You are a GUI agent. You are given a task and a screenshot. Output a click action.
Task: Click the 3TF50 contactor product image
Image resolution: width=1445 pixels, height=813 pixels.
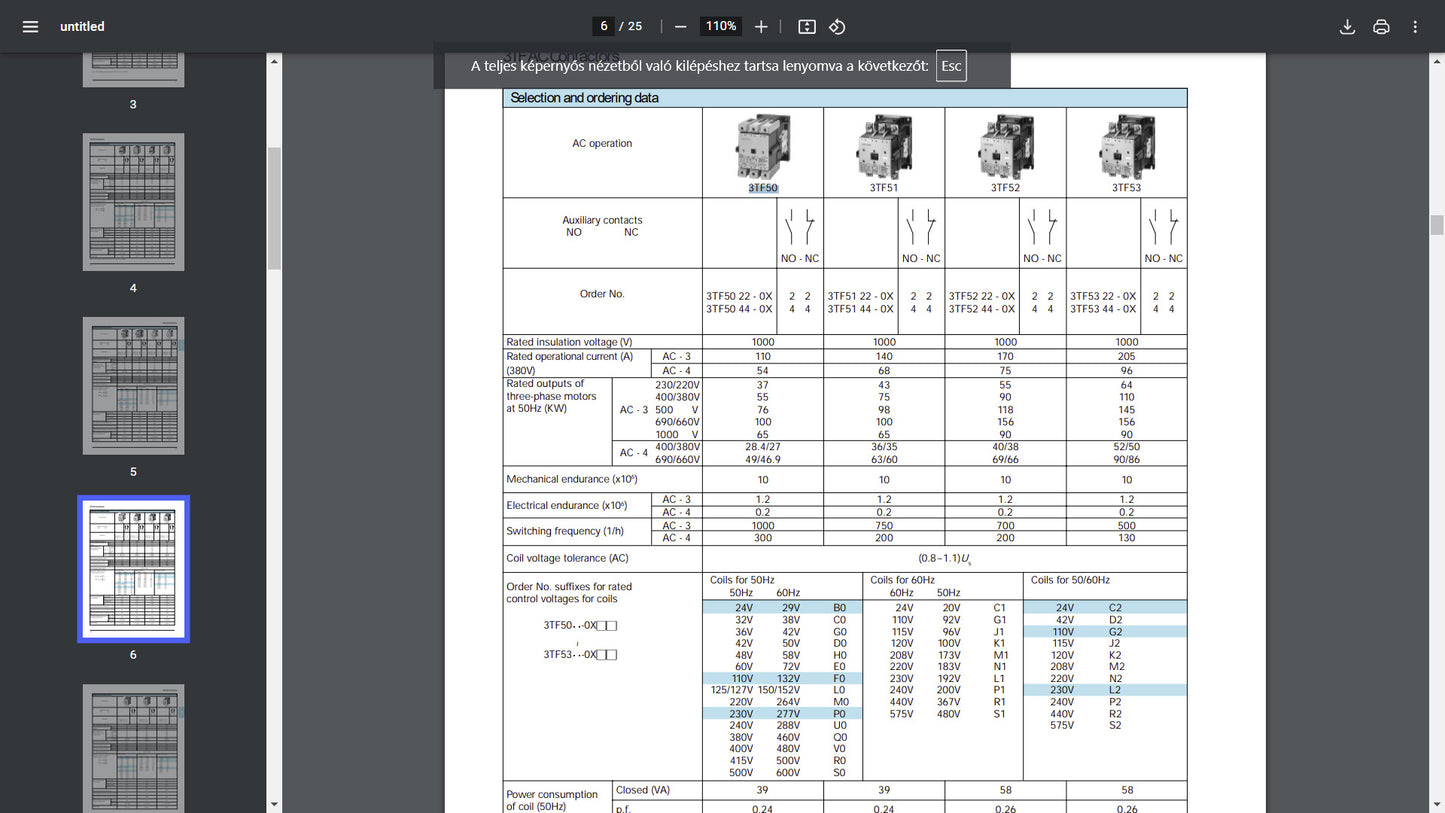762,146
